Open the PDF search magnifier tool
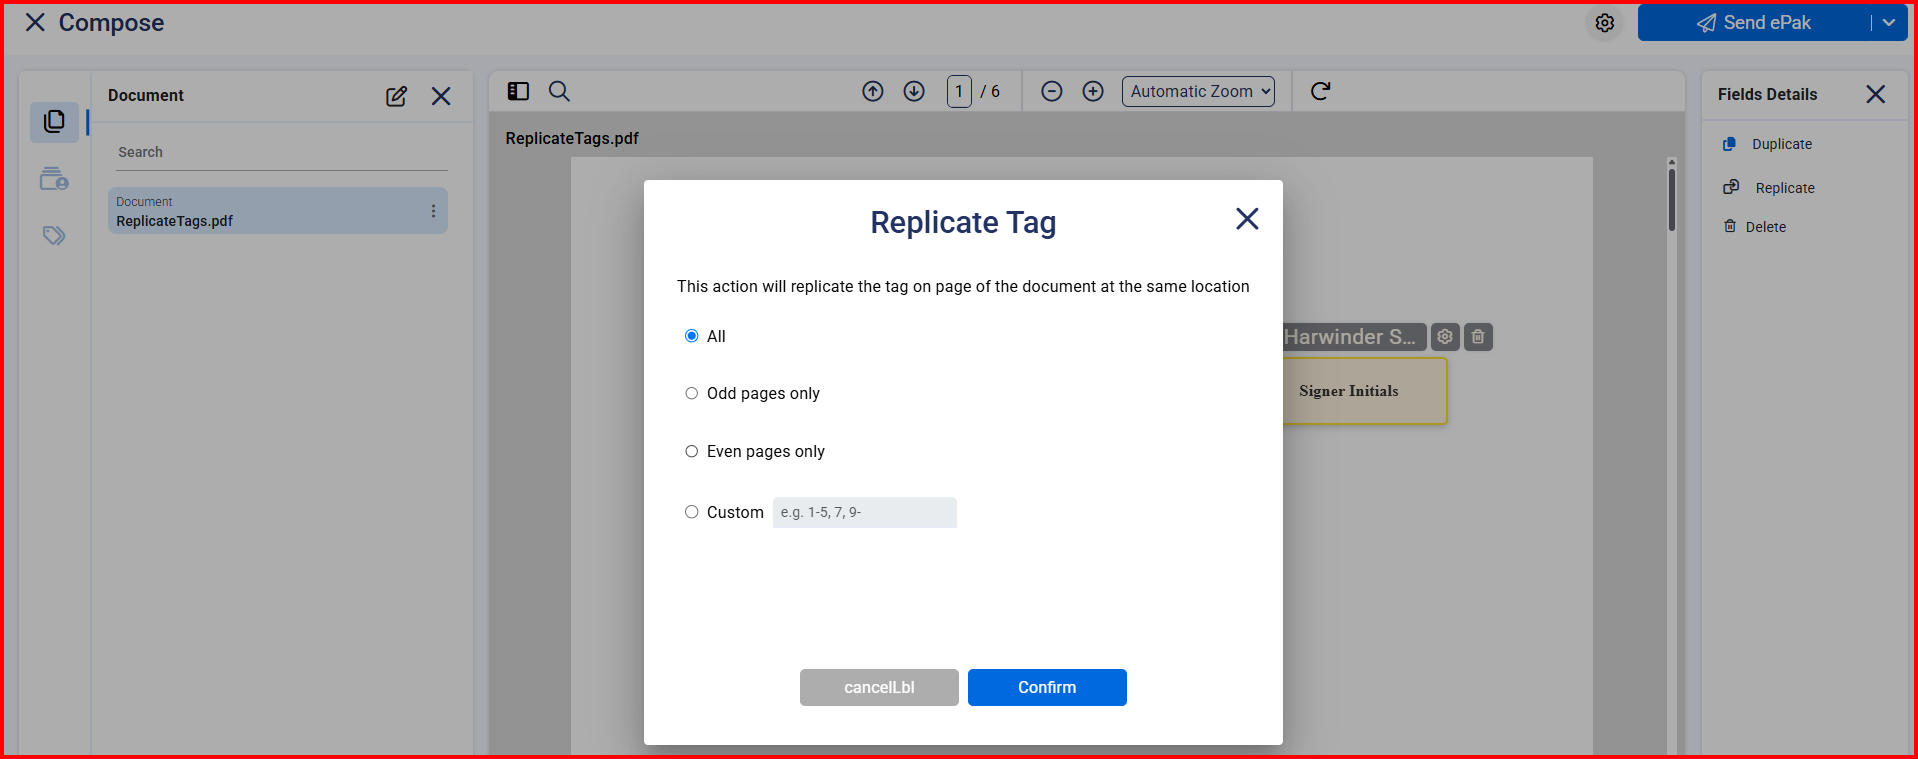This screenshot has width=1918, height=759. point(559,91)
